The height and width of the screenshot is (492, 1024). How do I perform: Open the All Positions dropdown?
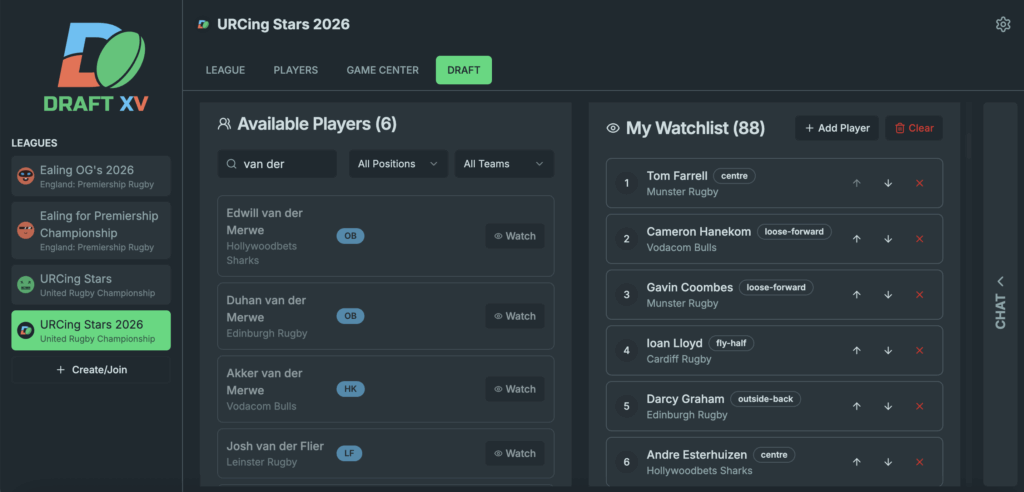(x=398, y=164)
